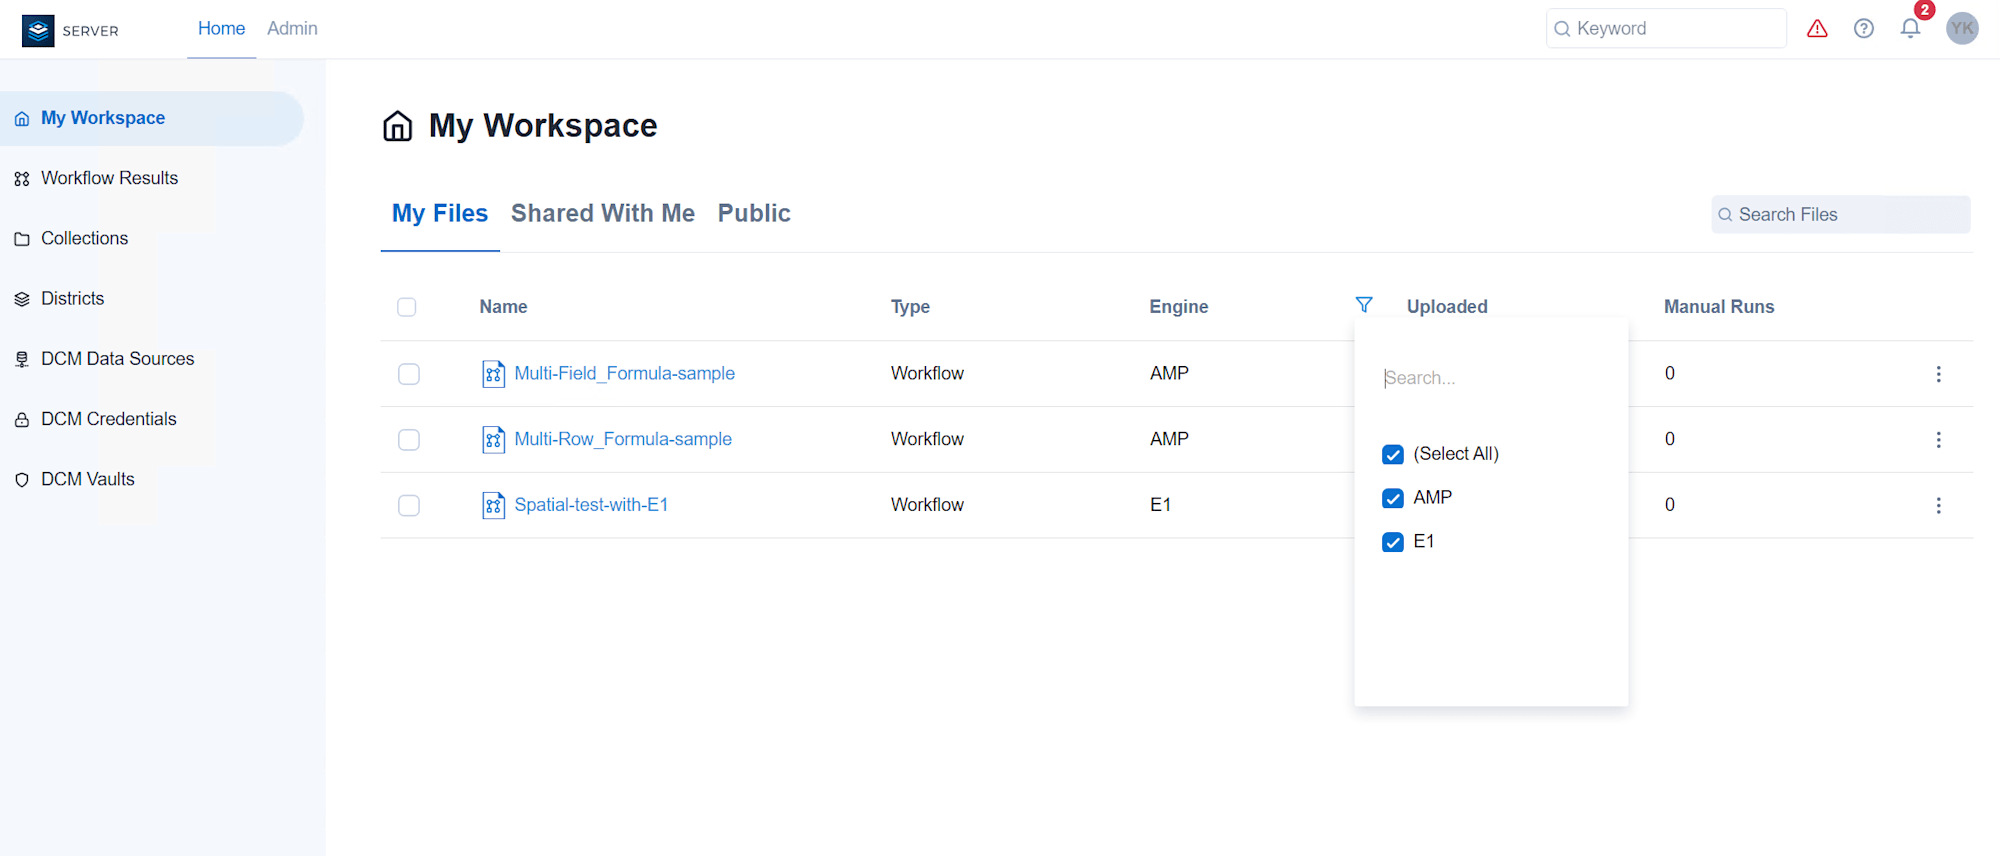Open DCM Credentials from the sidebar

coord(109,419)
